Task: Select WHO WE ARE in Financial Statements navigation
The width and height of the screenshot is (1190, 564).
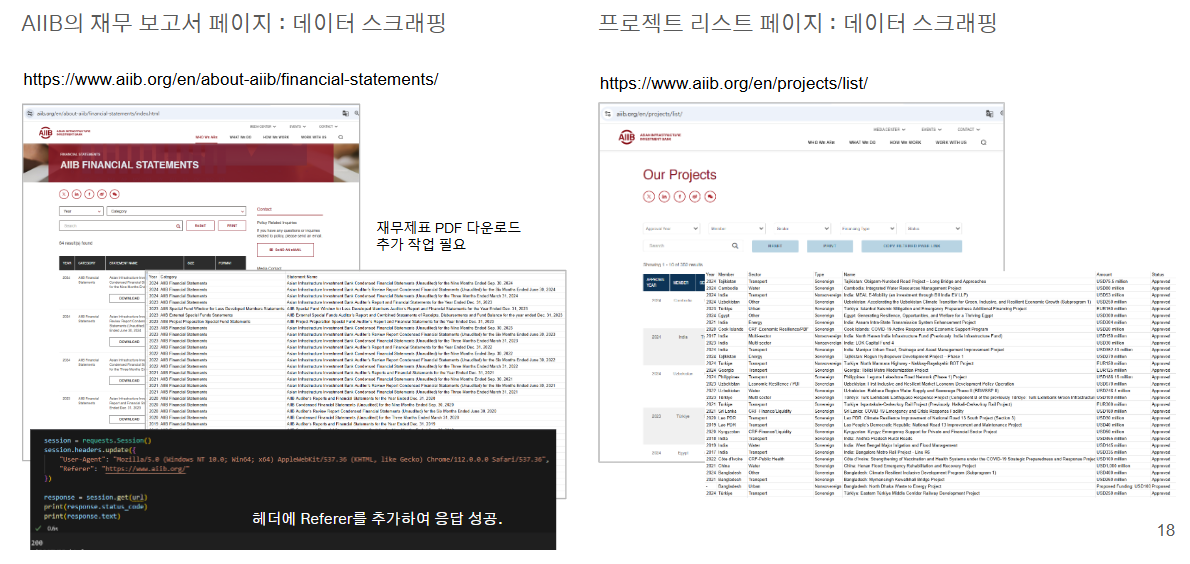Action: 206,137
